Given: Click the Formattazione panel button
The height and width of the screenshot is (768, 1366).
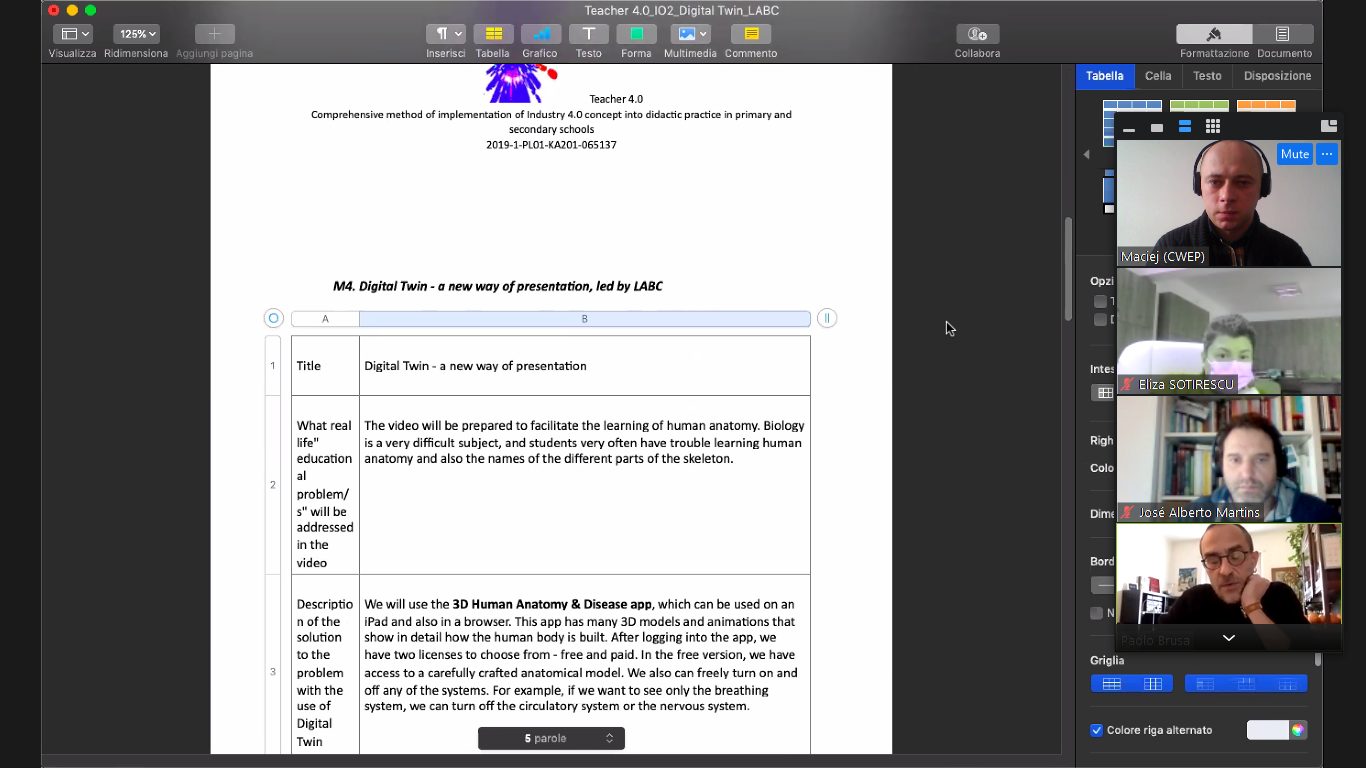Looking at the screenshot, I should tap(1214, 34).
